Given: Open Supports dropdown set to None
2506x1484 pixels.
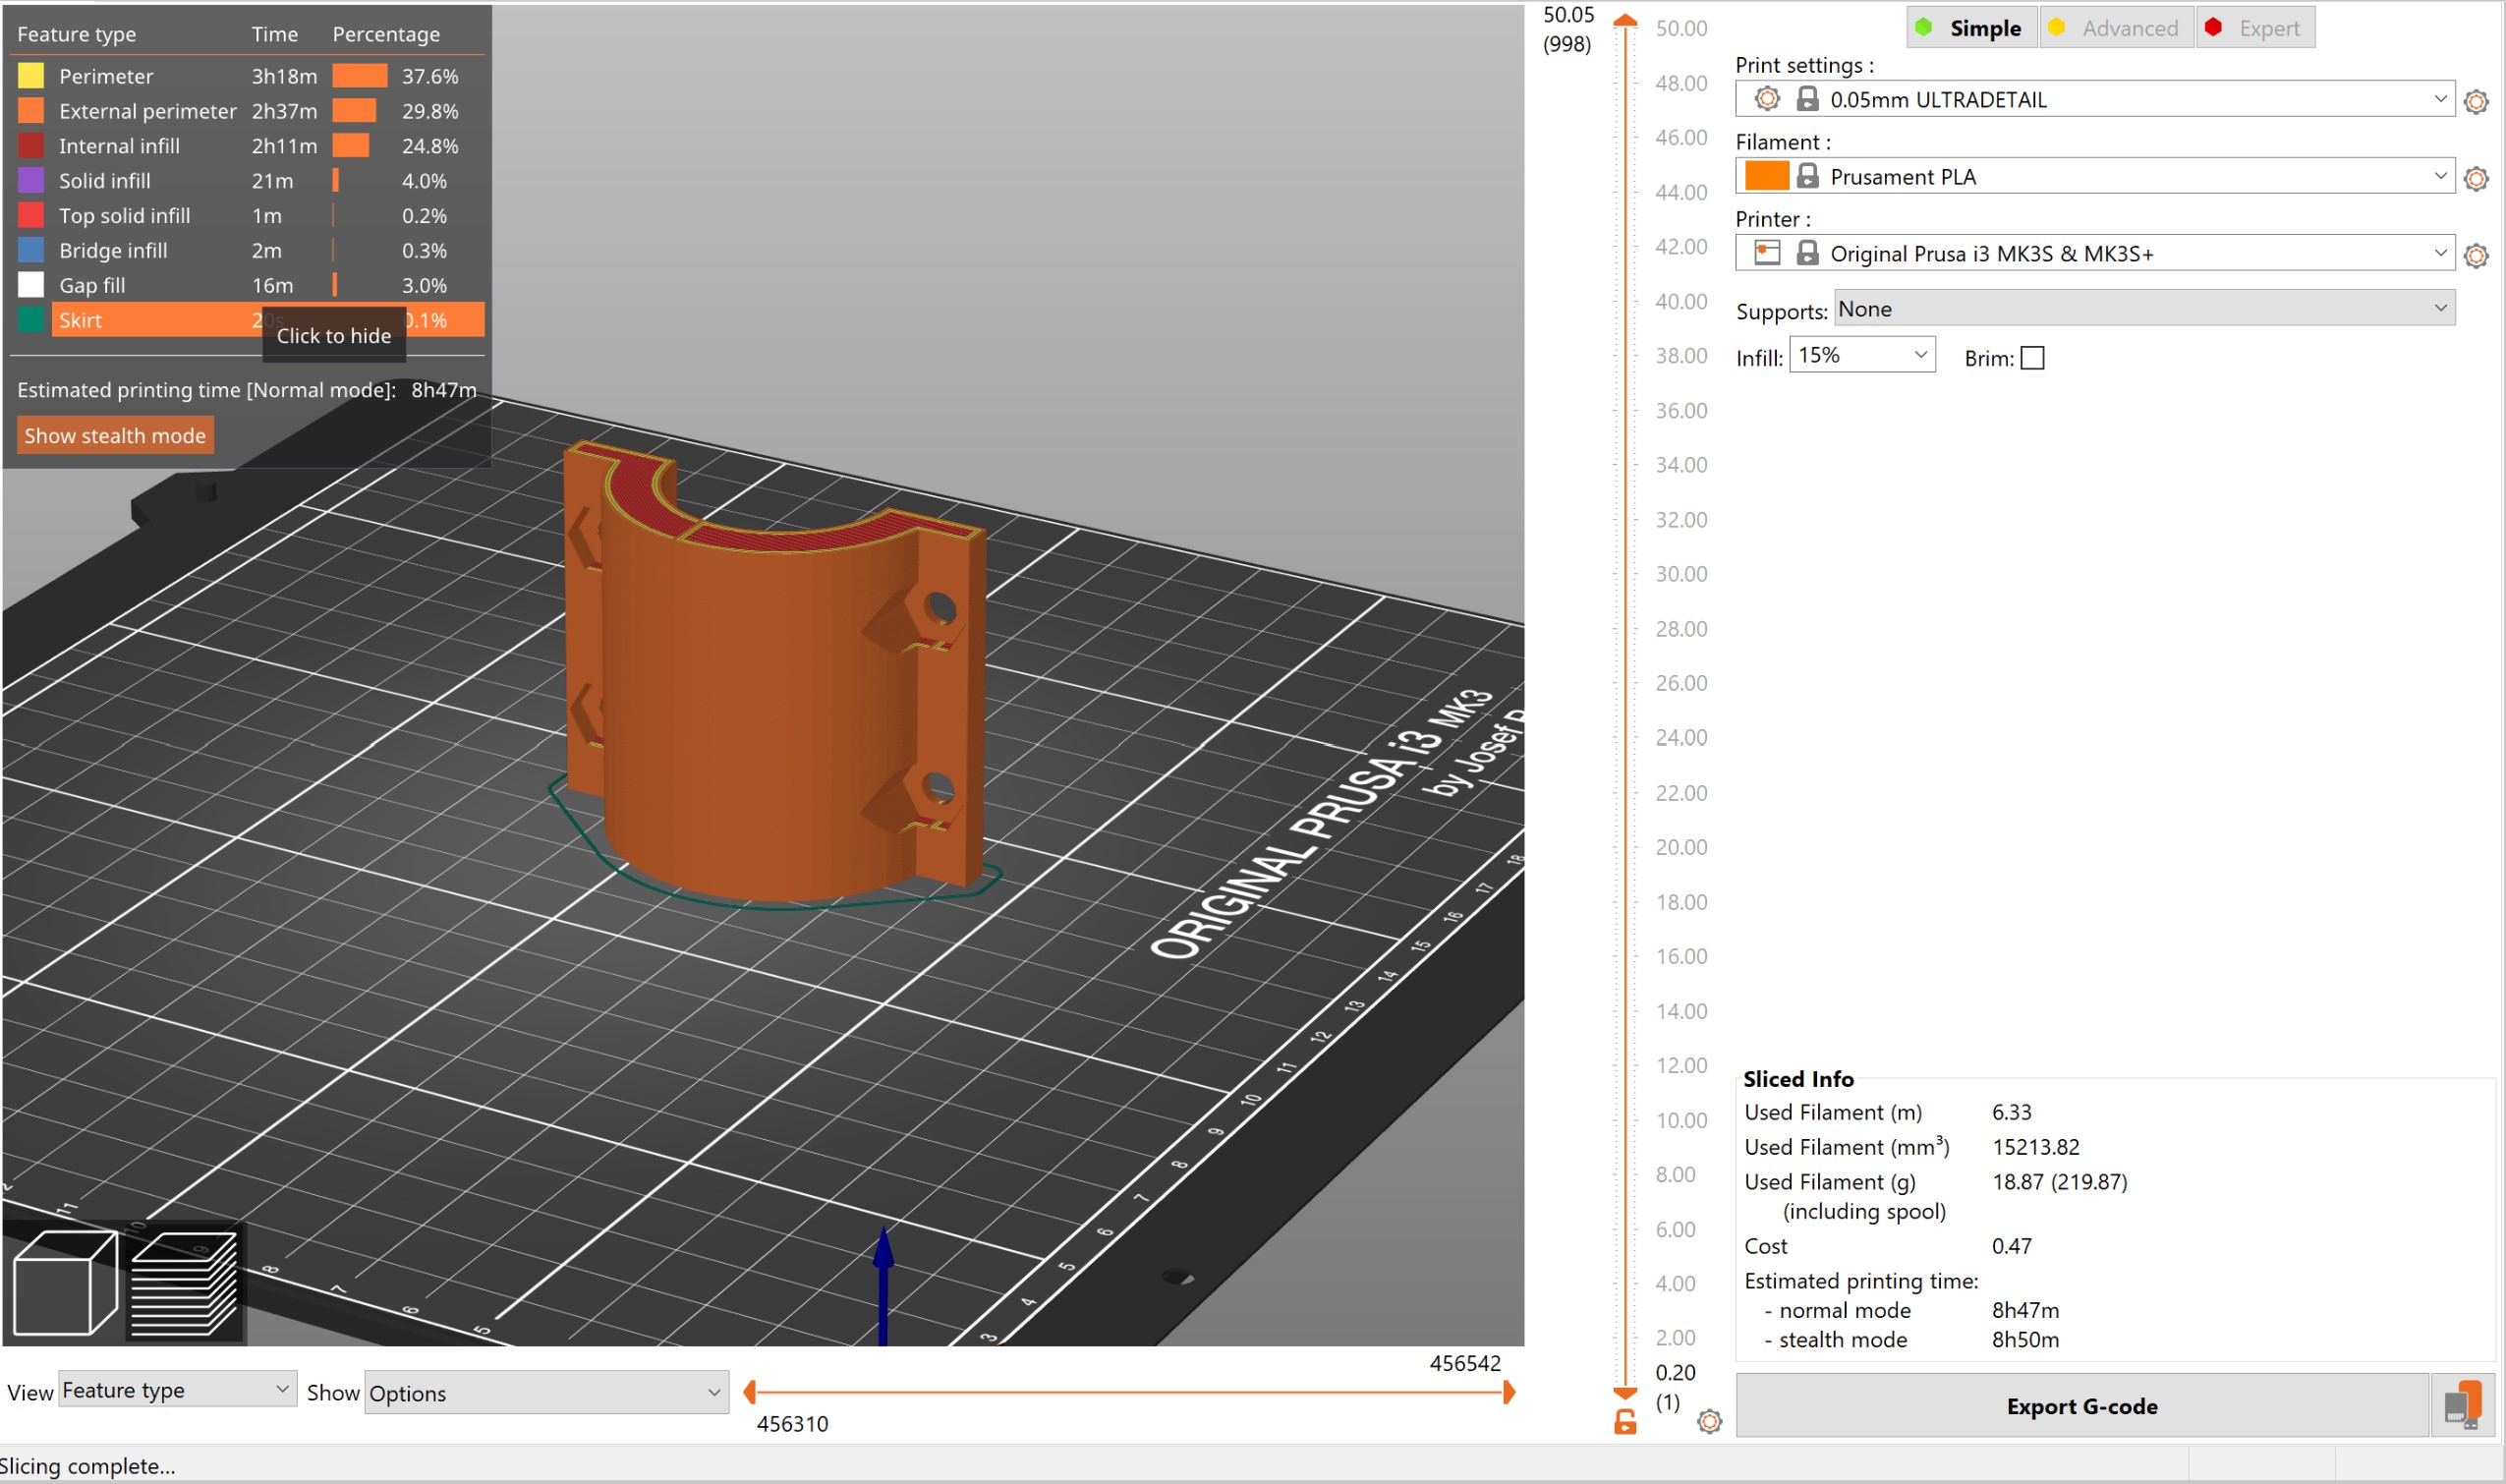Looking at the screenshot, I should (2144, 308).
